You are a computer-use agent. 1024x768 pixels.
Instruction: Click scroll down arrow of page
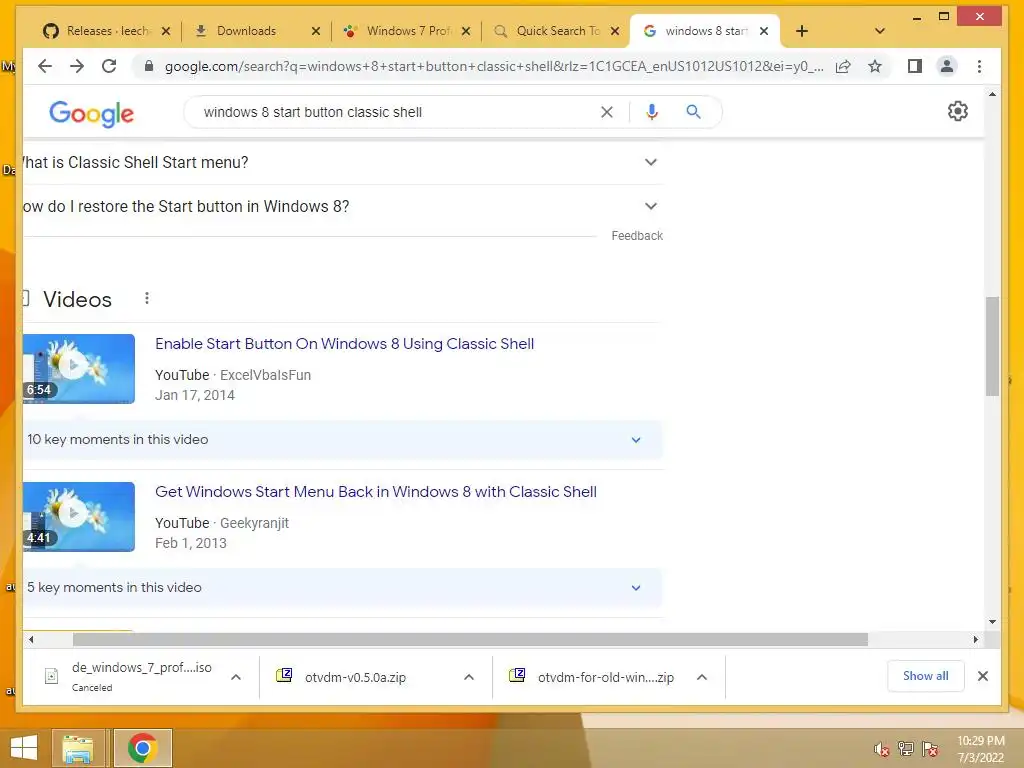point(992,622)
